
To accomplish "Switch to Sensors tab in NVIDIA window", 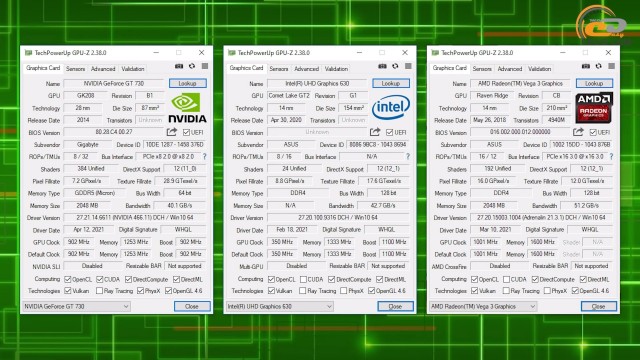I will 76,69.
